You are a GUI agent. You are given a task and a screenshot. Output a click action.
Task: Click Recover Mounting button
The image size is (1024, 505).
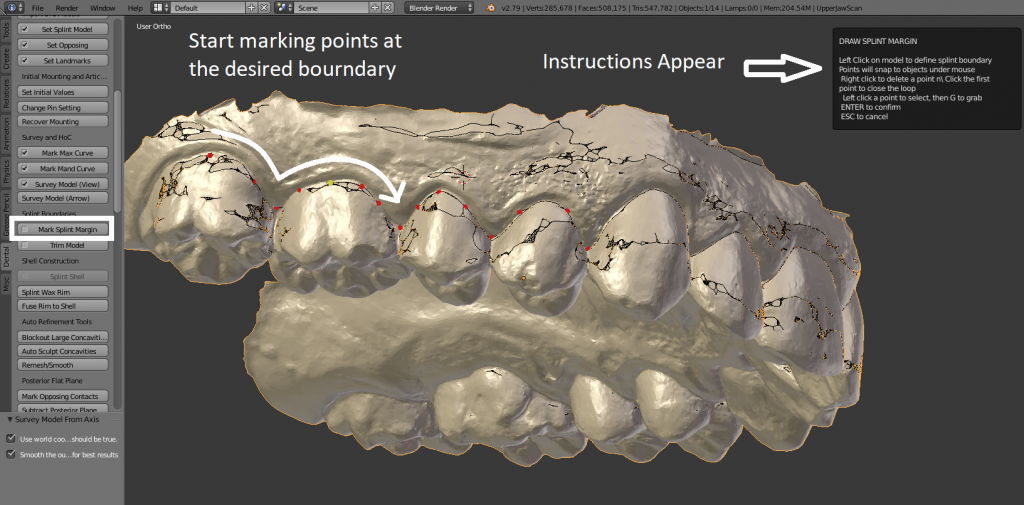click(63, 122)
